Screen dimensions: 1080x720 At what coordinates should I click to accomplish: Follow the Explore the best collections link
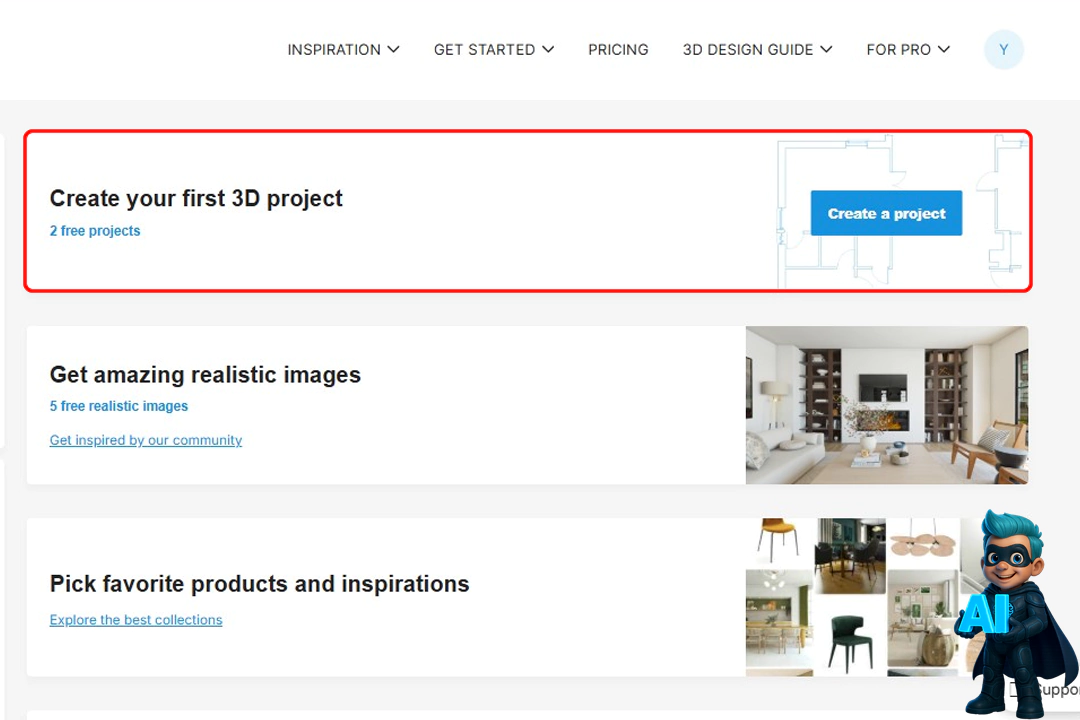(136, 620)
